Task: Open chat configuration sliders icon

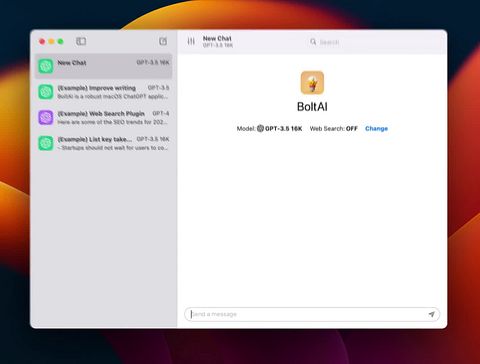Action: coord(191,41)
